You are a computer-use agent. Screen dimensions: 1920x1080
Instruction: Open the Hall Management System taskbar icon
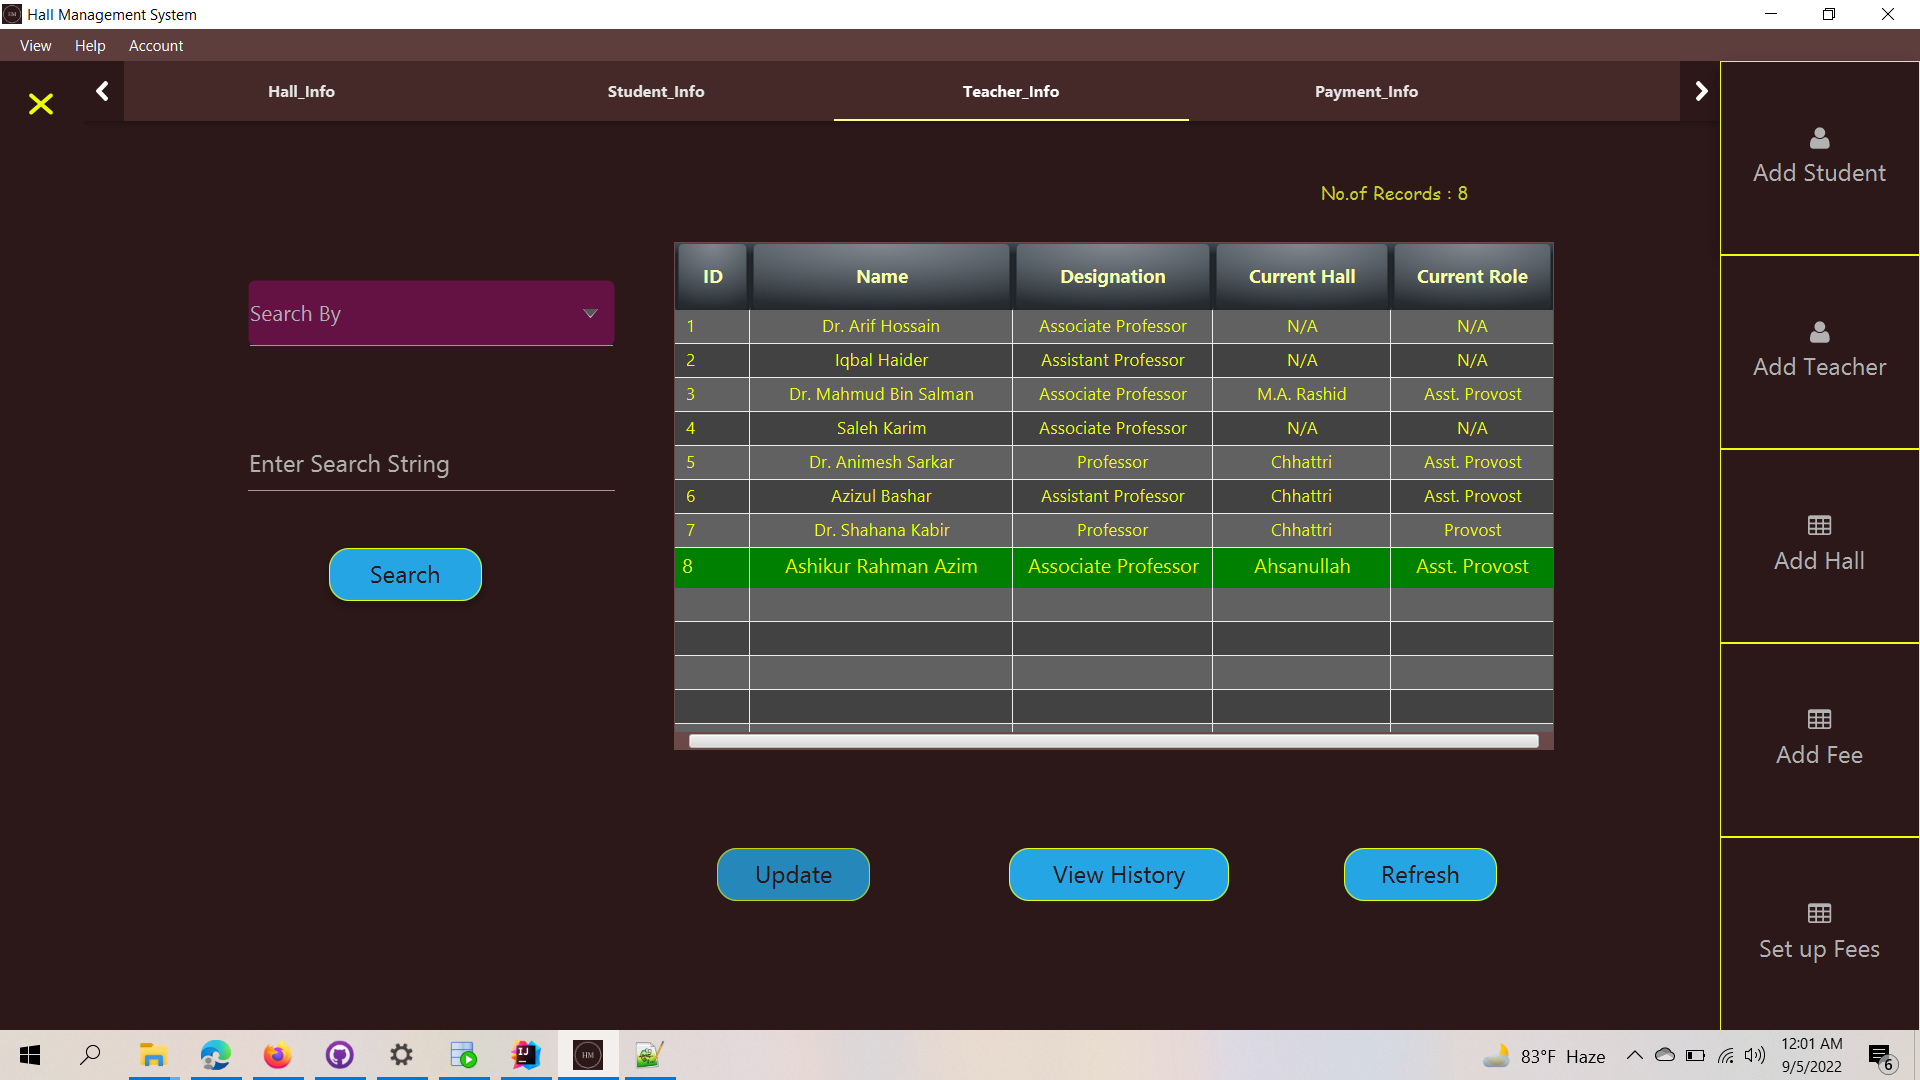(x=587, y=1055)
